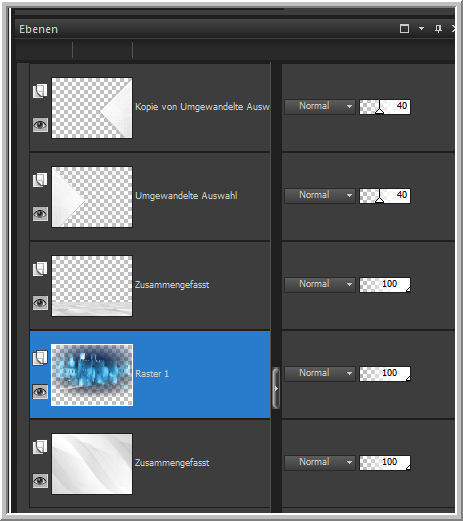Screen dimensions: 463x521
Task: Select the upper Zusammengefasst layer
Action: [150, 286]
